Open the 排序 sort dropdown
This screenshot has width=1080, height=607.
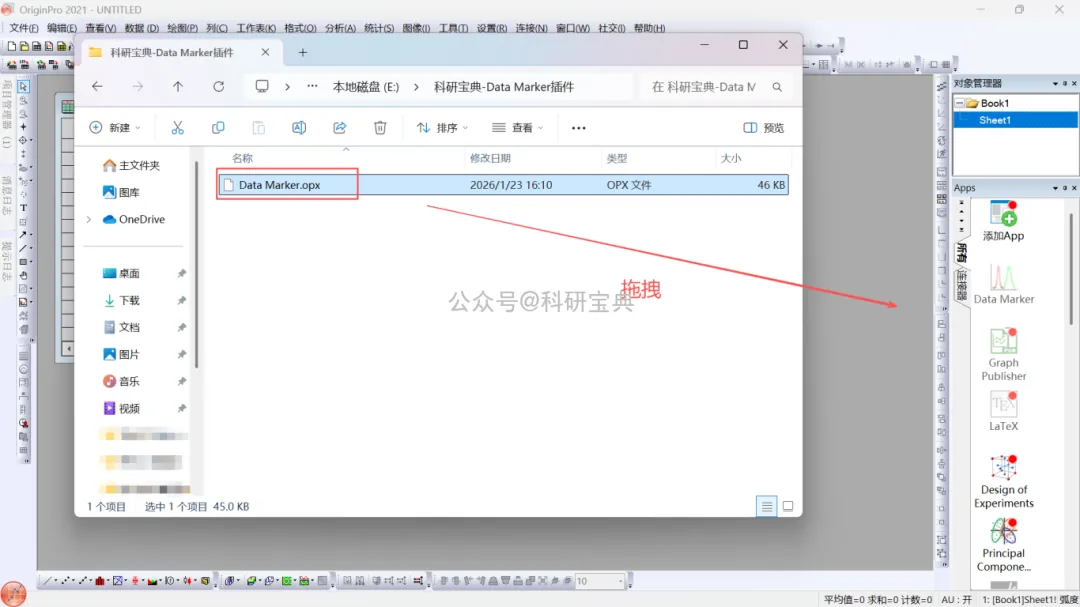point(442,127)
